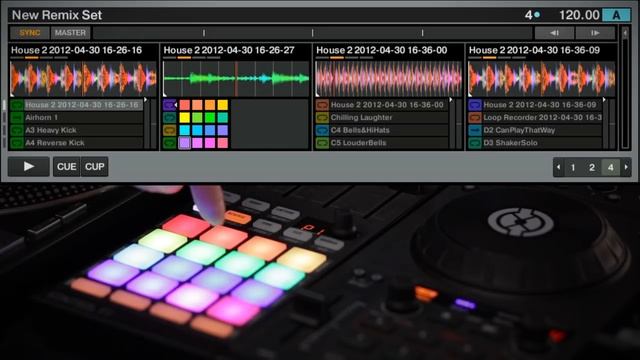
Task: Click loop icon beside 'Airhorn 1' sample
Action: click(x=17, y=118)
